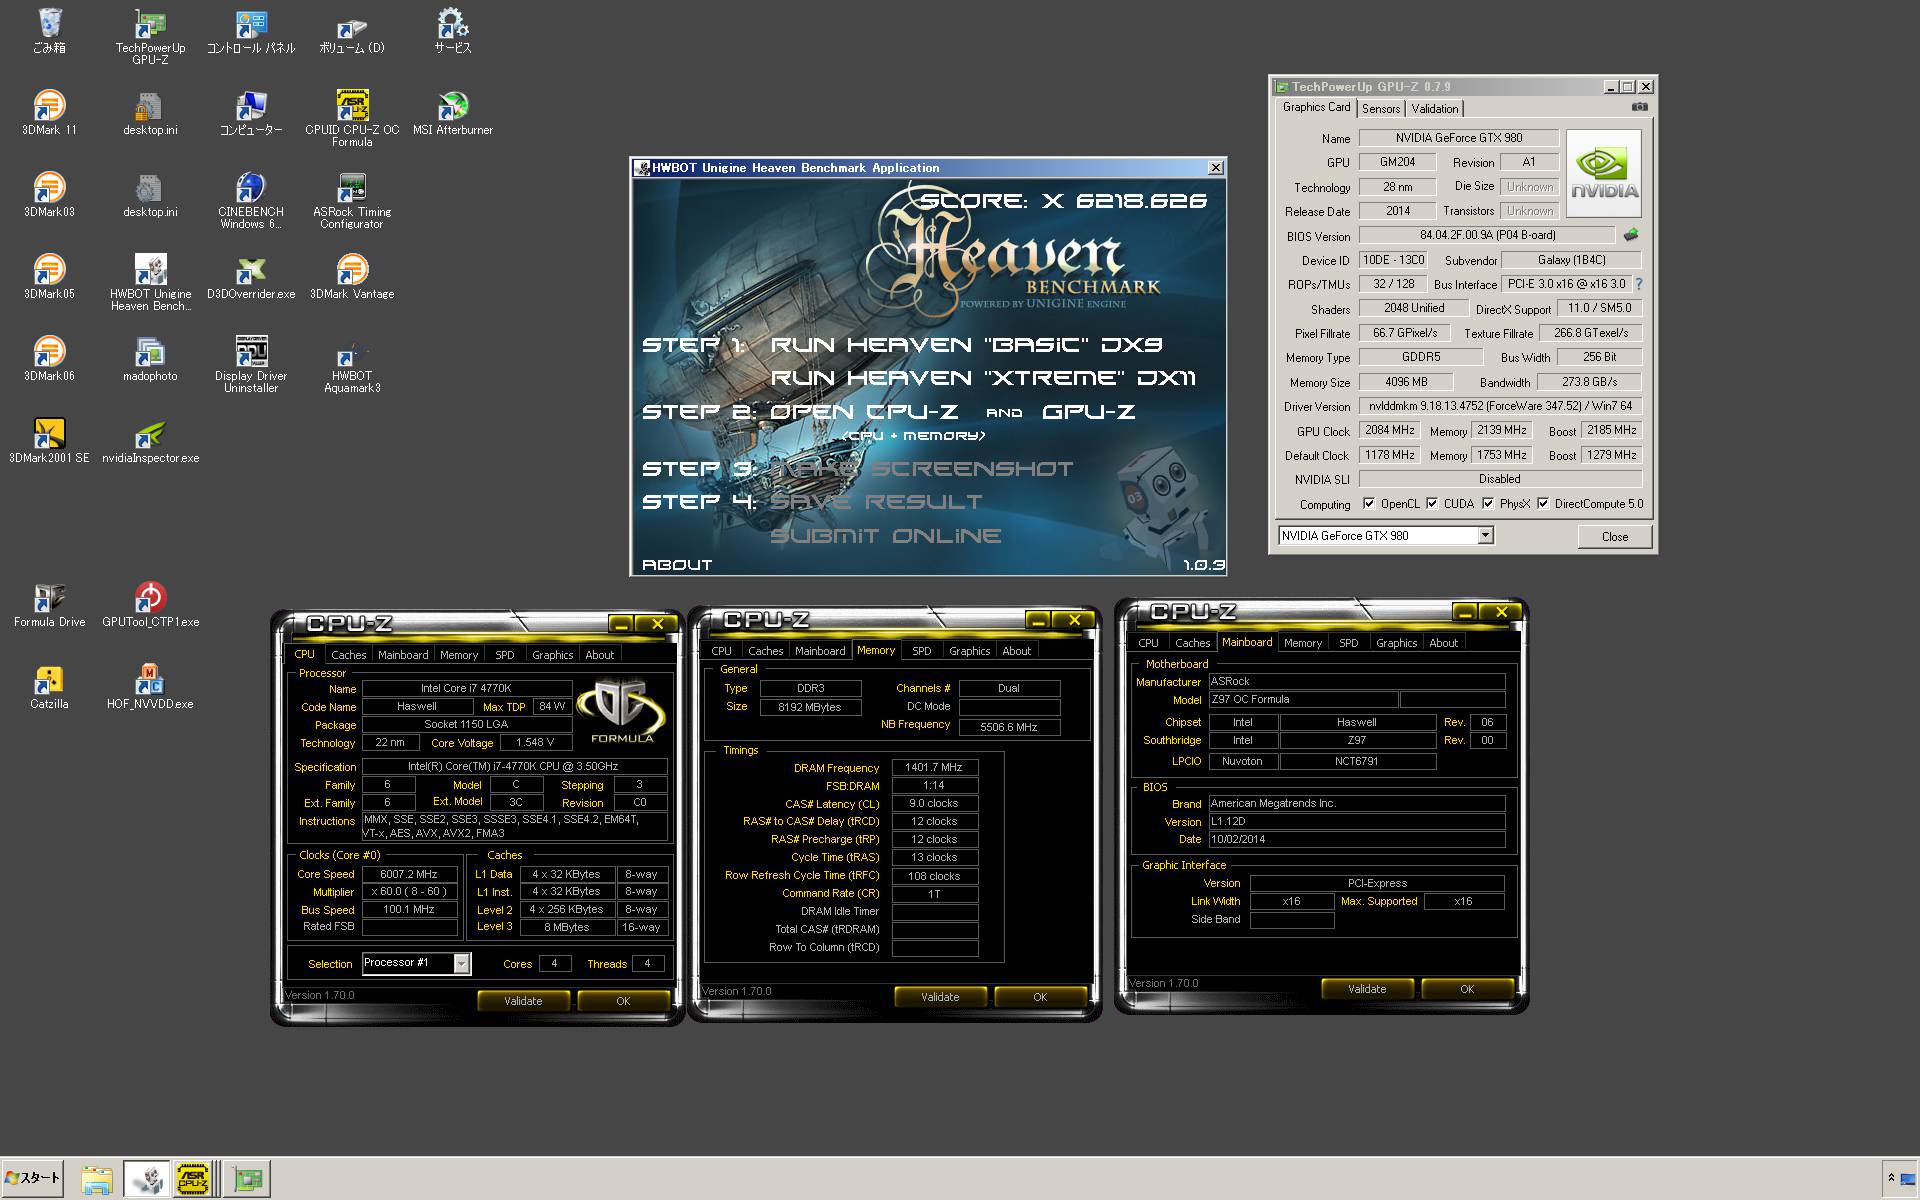Toggle OpenCL checkbox in GPU-Z
Viewport: 1920px width, 1200px height.
[x=1369, y=504]
